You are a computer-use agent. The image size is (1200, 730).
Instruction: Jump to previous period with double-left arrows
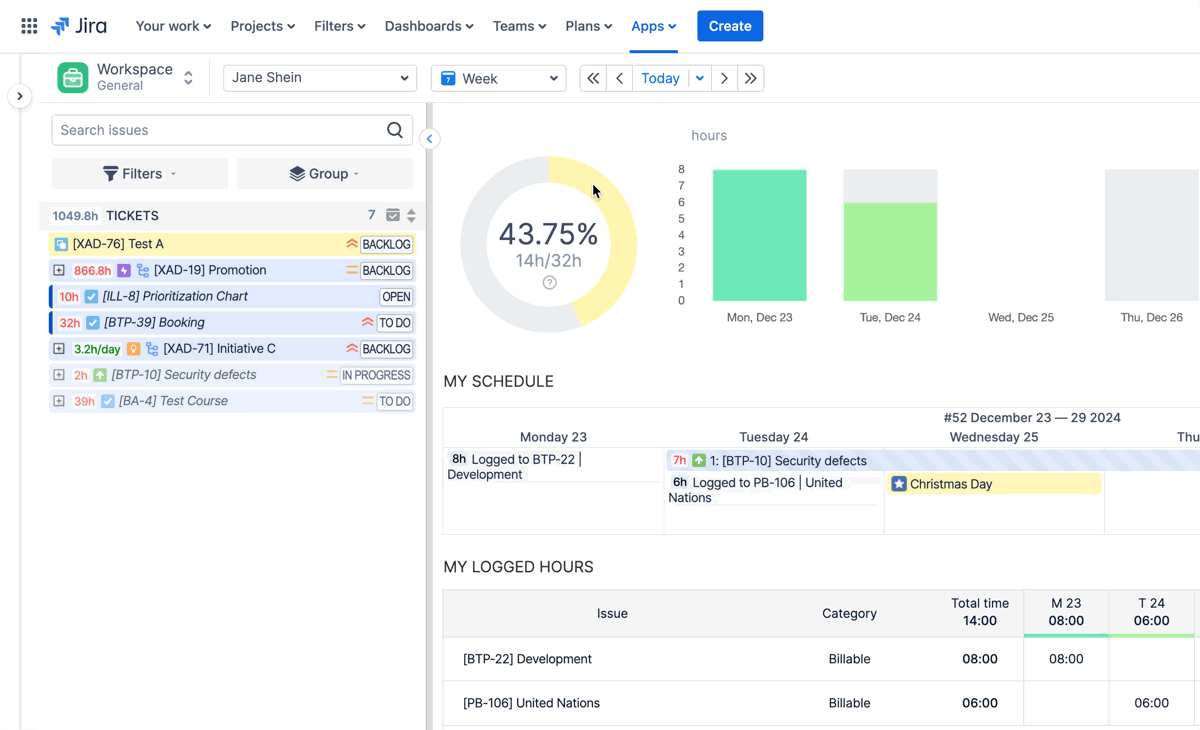[593, 78]
